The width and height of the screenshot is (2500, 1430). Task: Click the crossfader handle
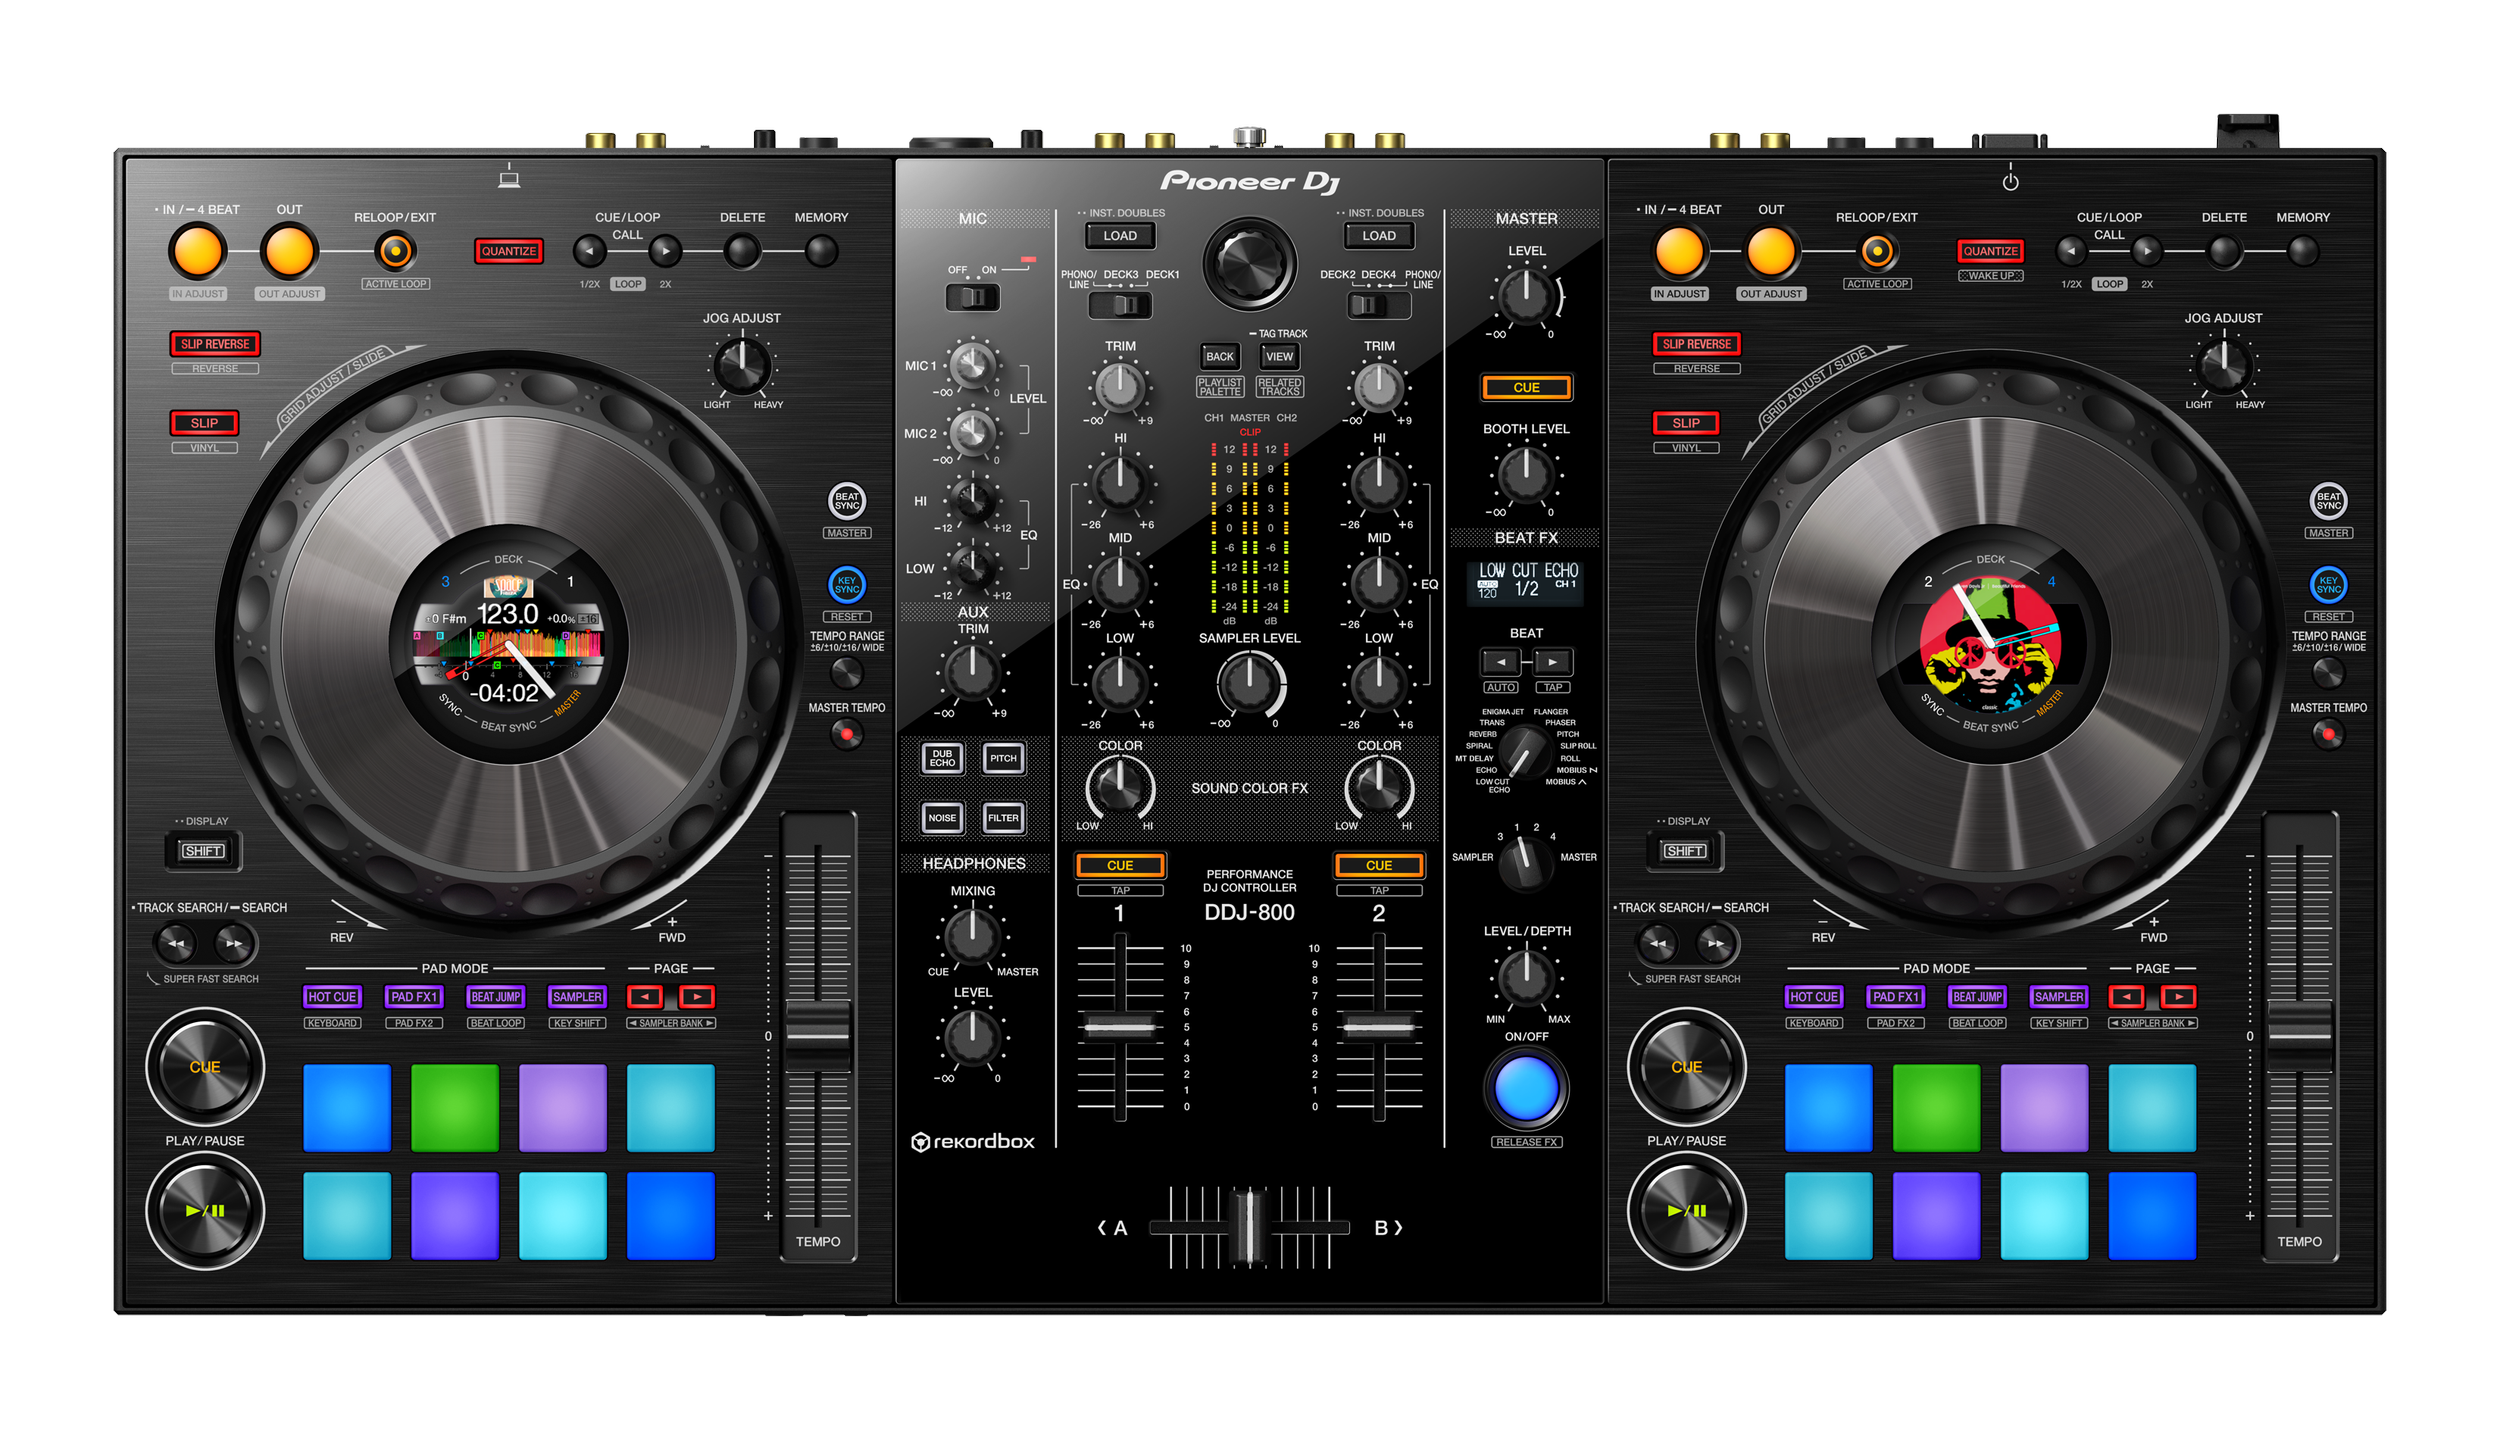[1249, 1227]
